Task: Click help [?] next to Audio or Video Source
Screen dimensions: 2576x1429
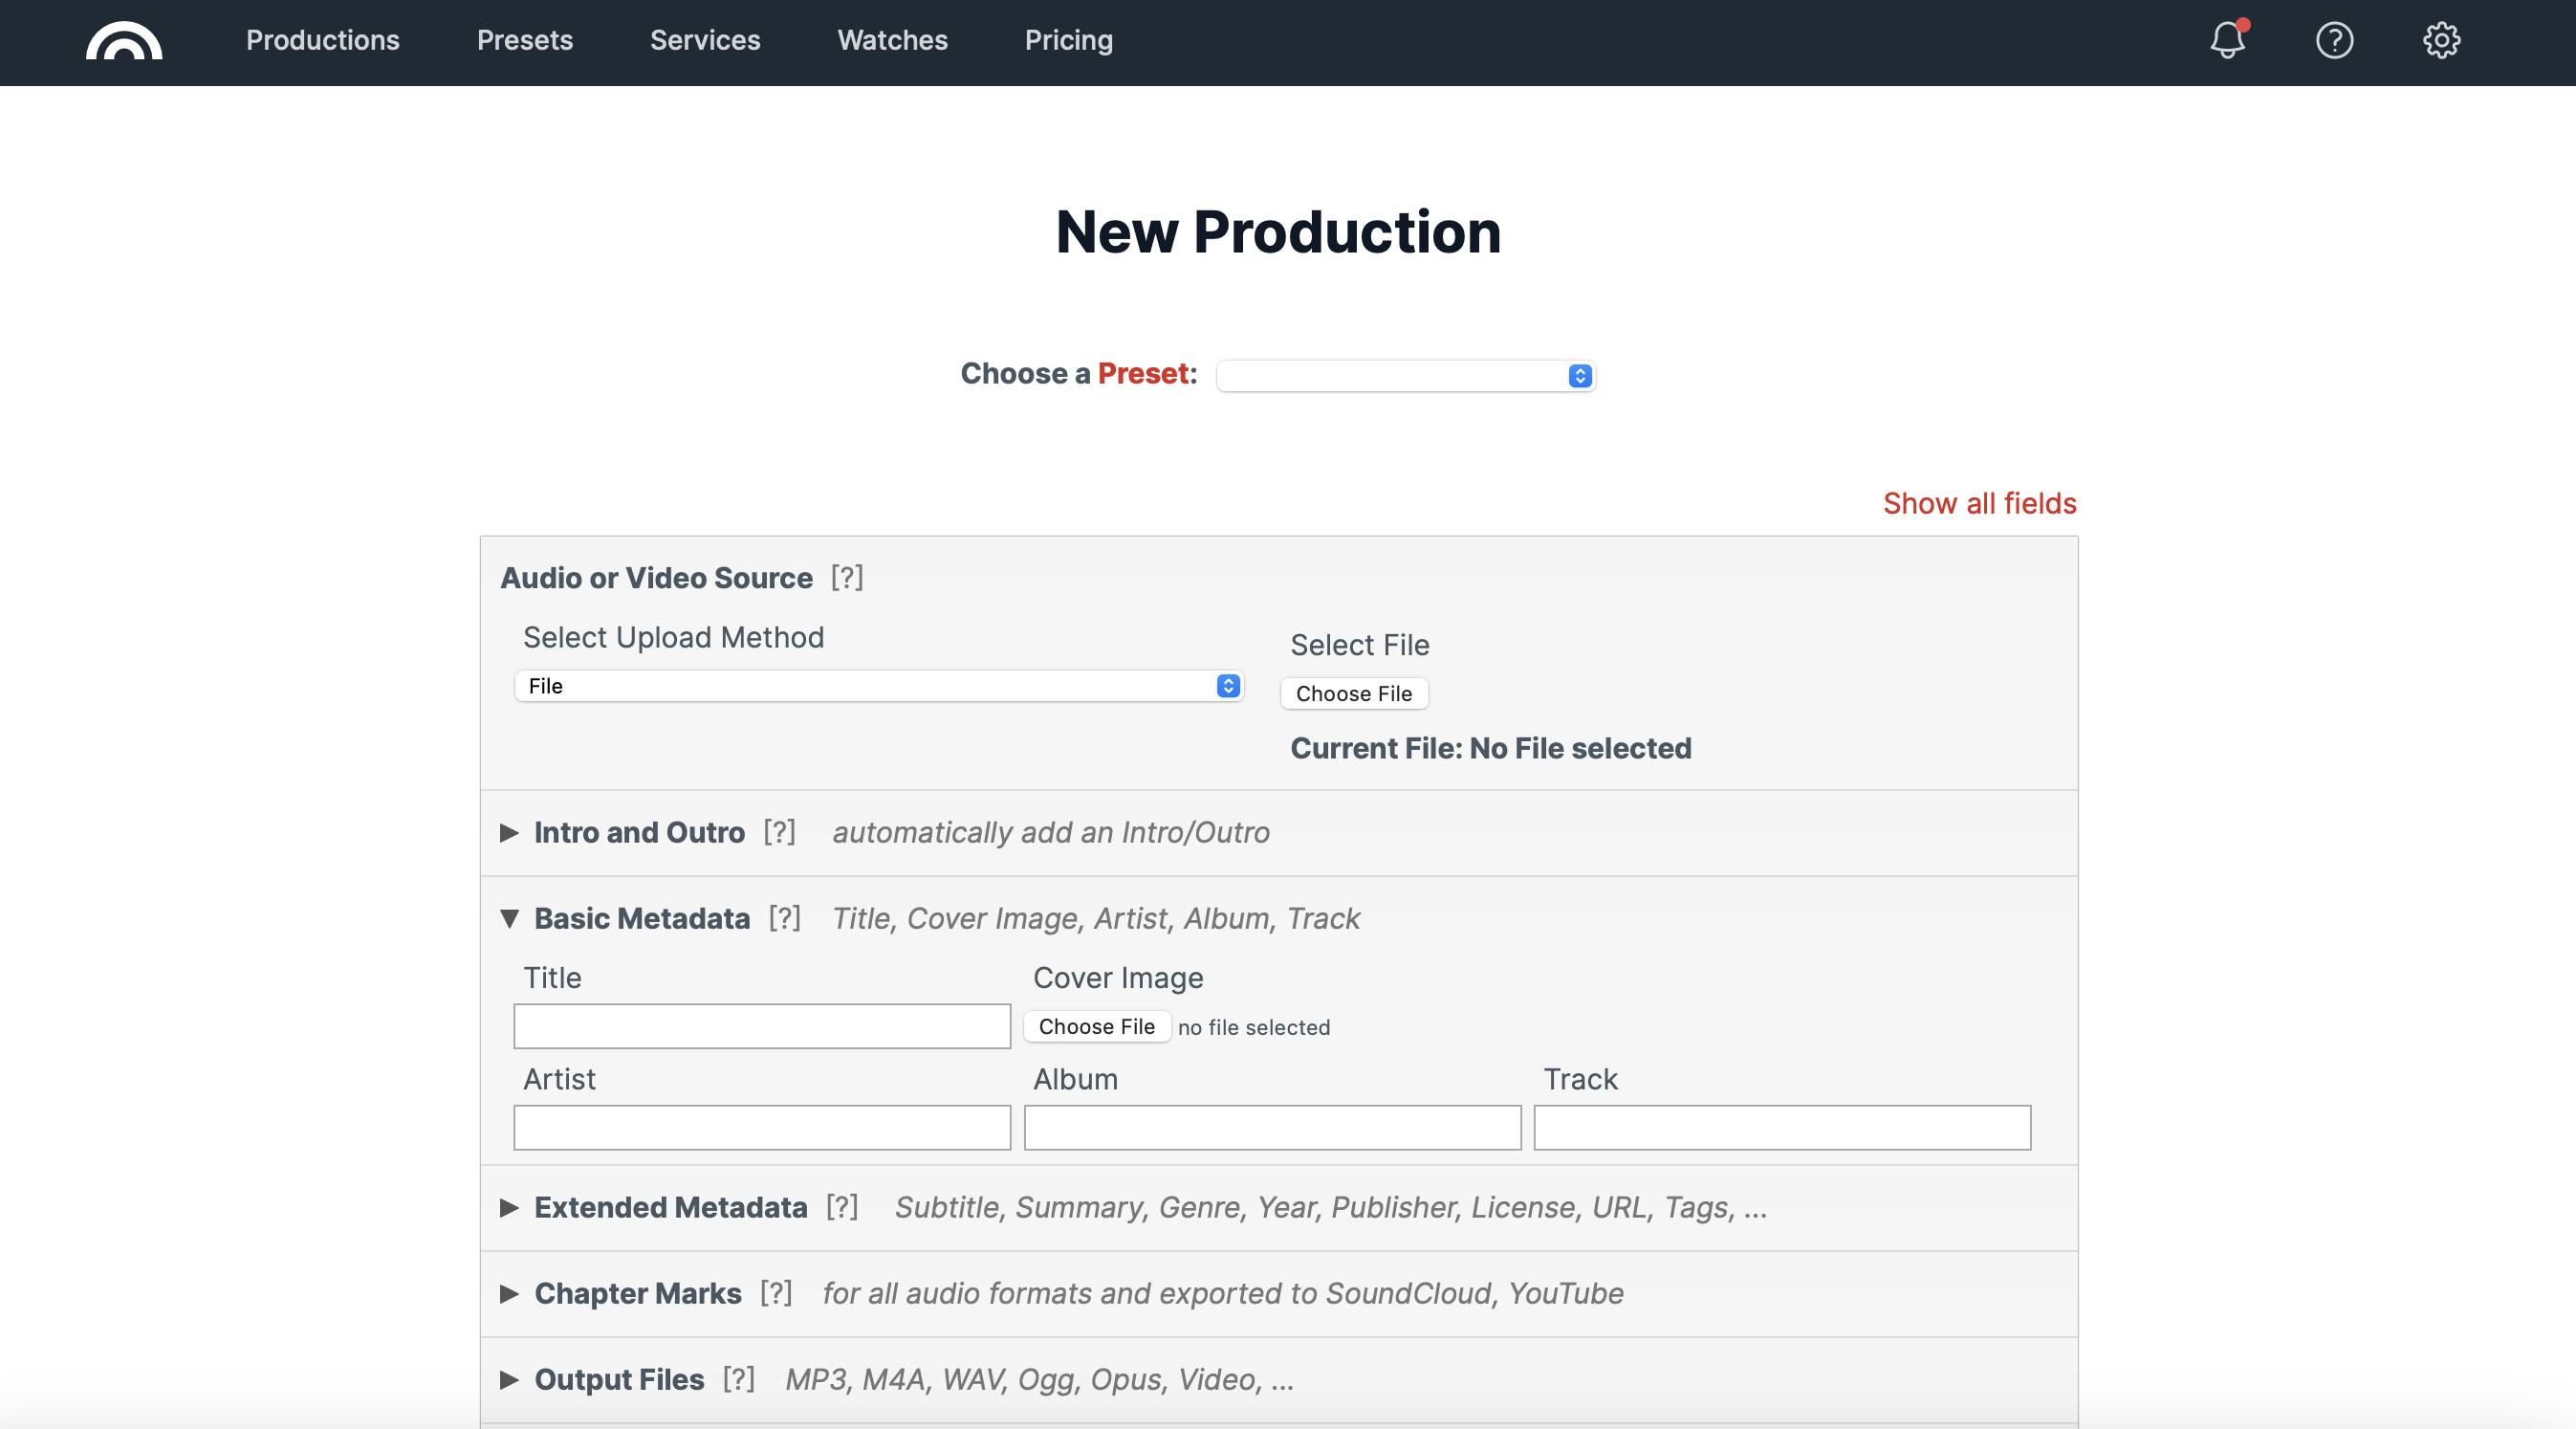Action: pos(846,578)
